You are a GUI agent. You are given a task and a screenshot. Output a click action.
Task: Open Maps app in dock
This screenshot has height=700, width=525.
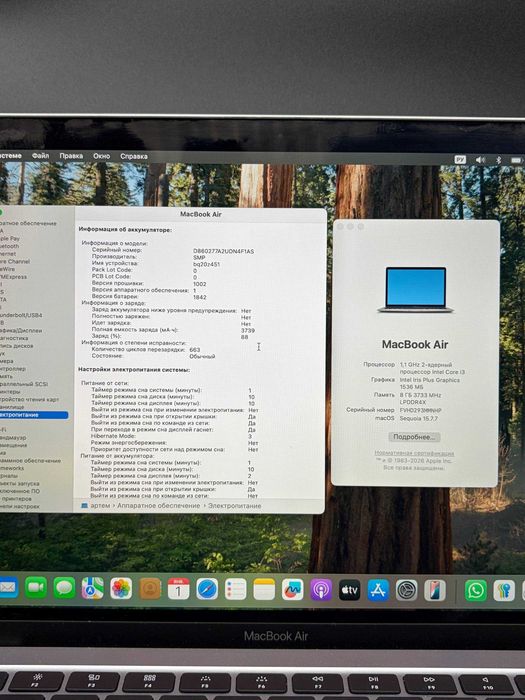coord(93,588)
